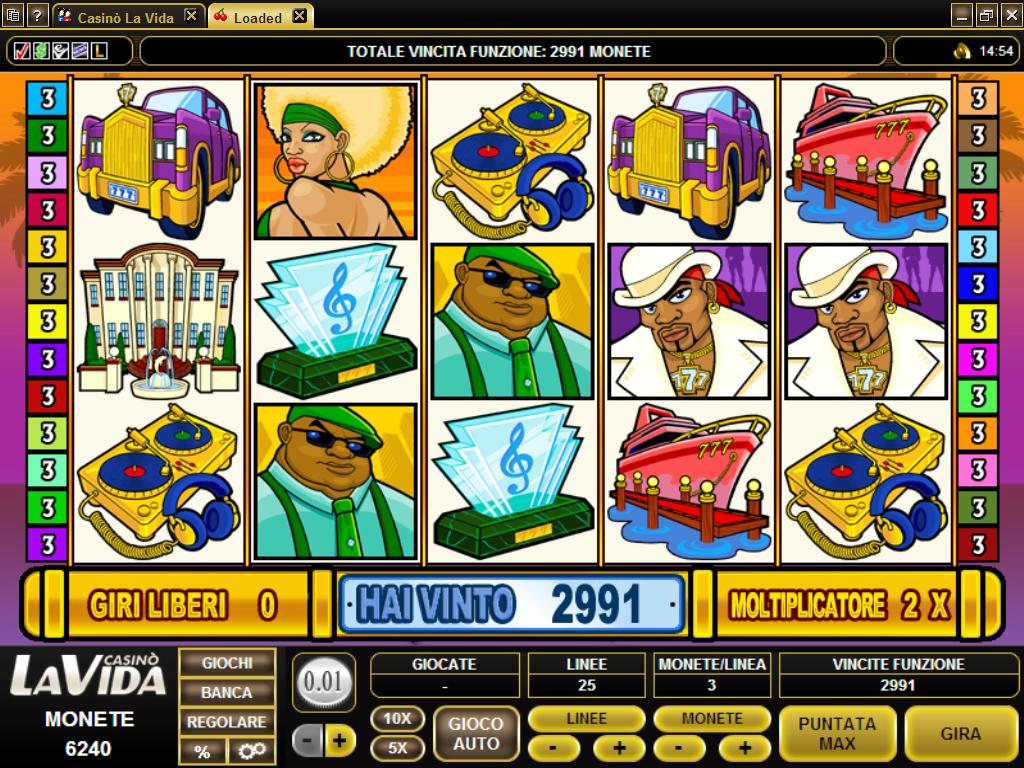Open the window list icon beside help
Screen dimensions: 1024x768
coord(13,15)
